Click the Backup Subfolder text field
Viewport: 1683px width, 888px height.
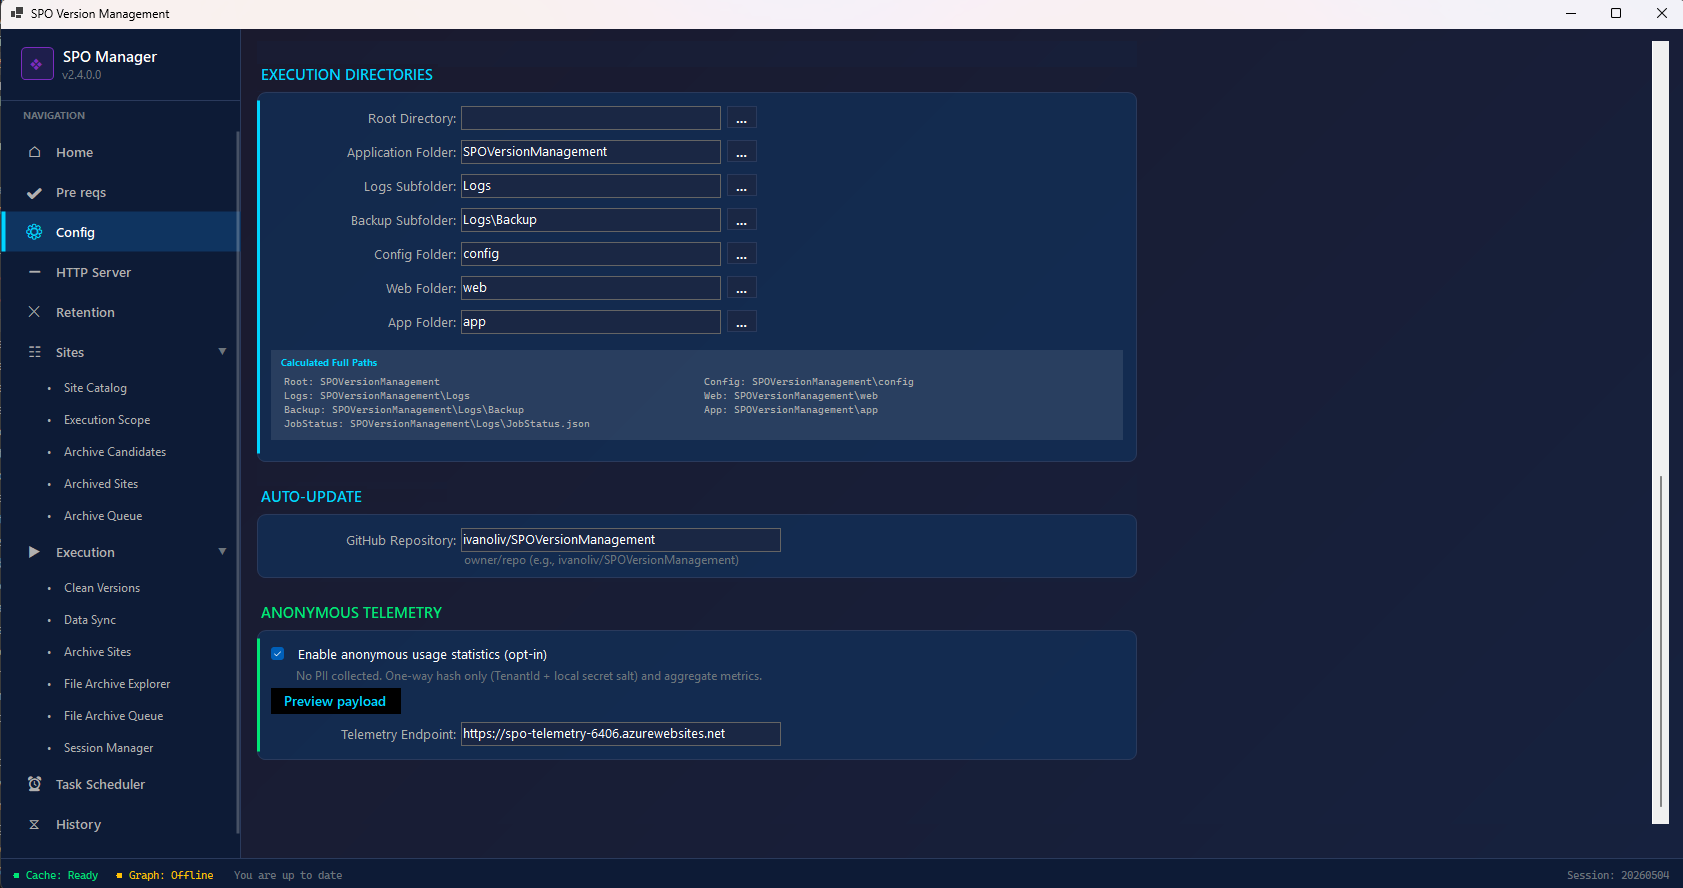[x=590, y=220]
